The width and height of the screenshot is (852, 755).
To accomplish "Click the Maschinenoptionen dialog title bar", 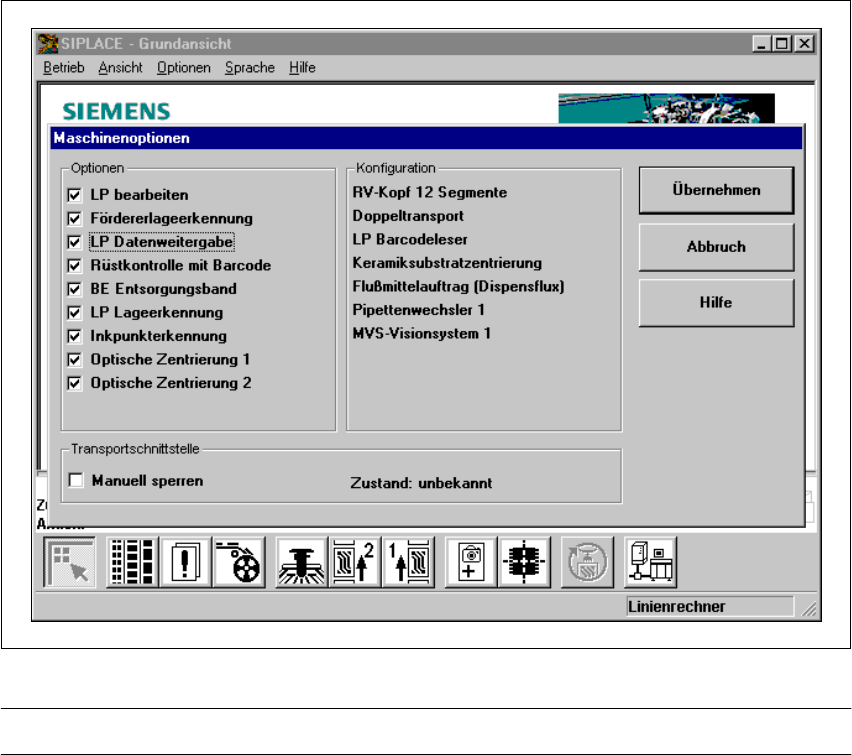I will click(427, 138).
